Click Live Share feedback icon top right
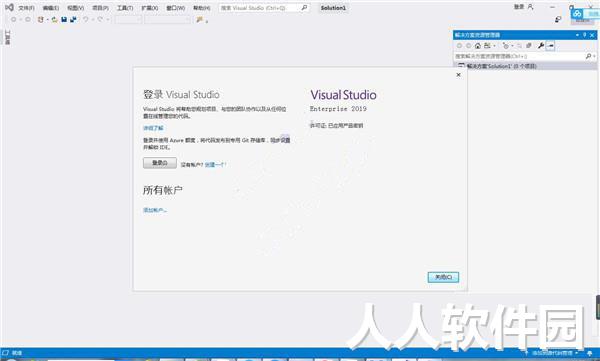The image size is (600, 361). pos(558,19)
